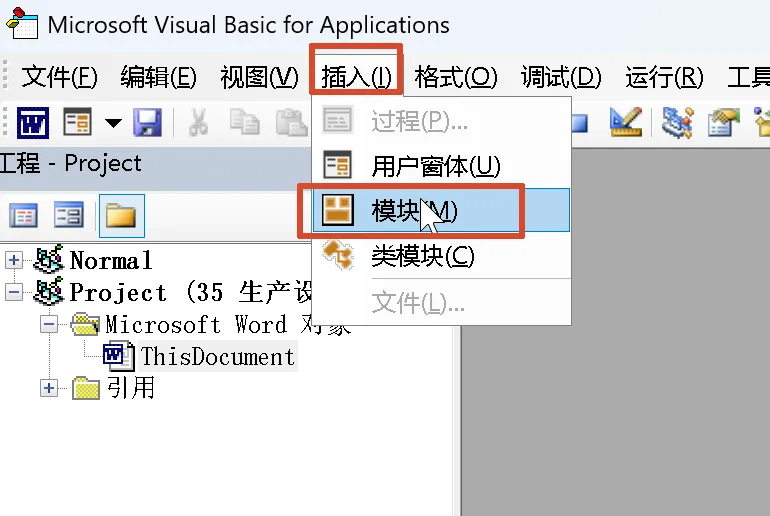This screenshot has height=516, width=770.
Task: Expand the 引用 folder node
Action: [x=49, y=388]
